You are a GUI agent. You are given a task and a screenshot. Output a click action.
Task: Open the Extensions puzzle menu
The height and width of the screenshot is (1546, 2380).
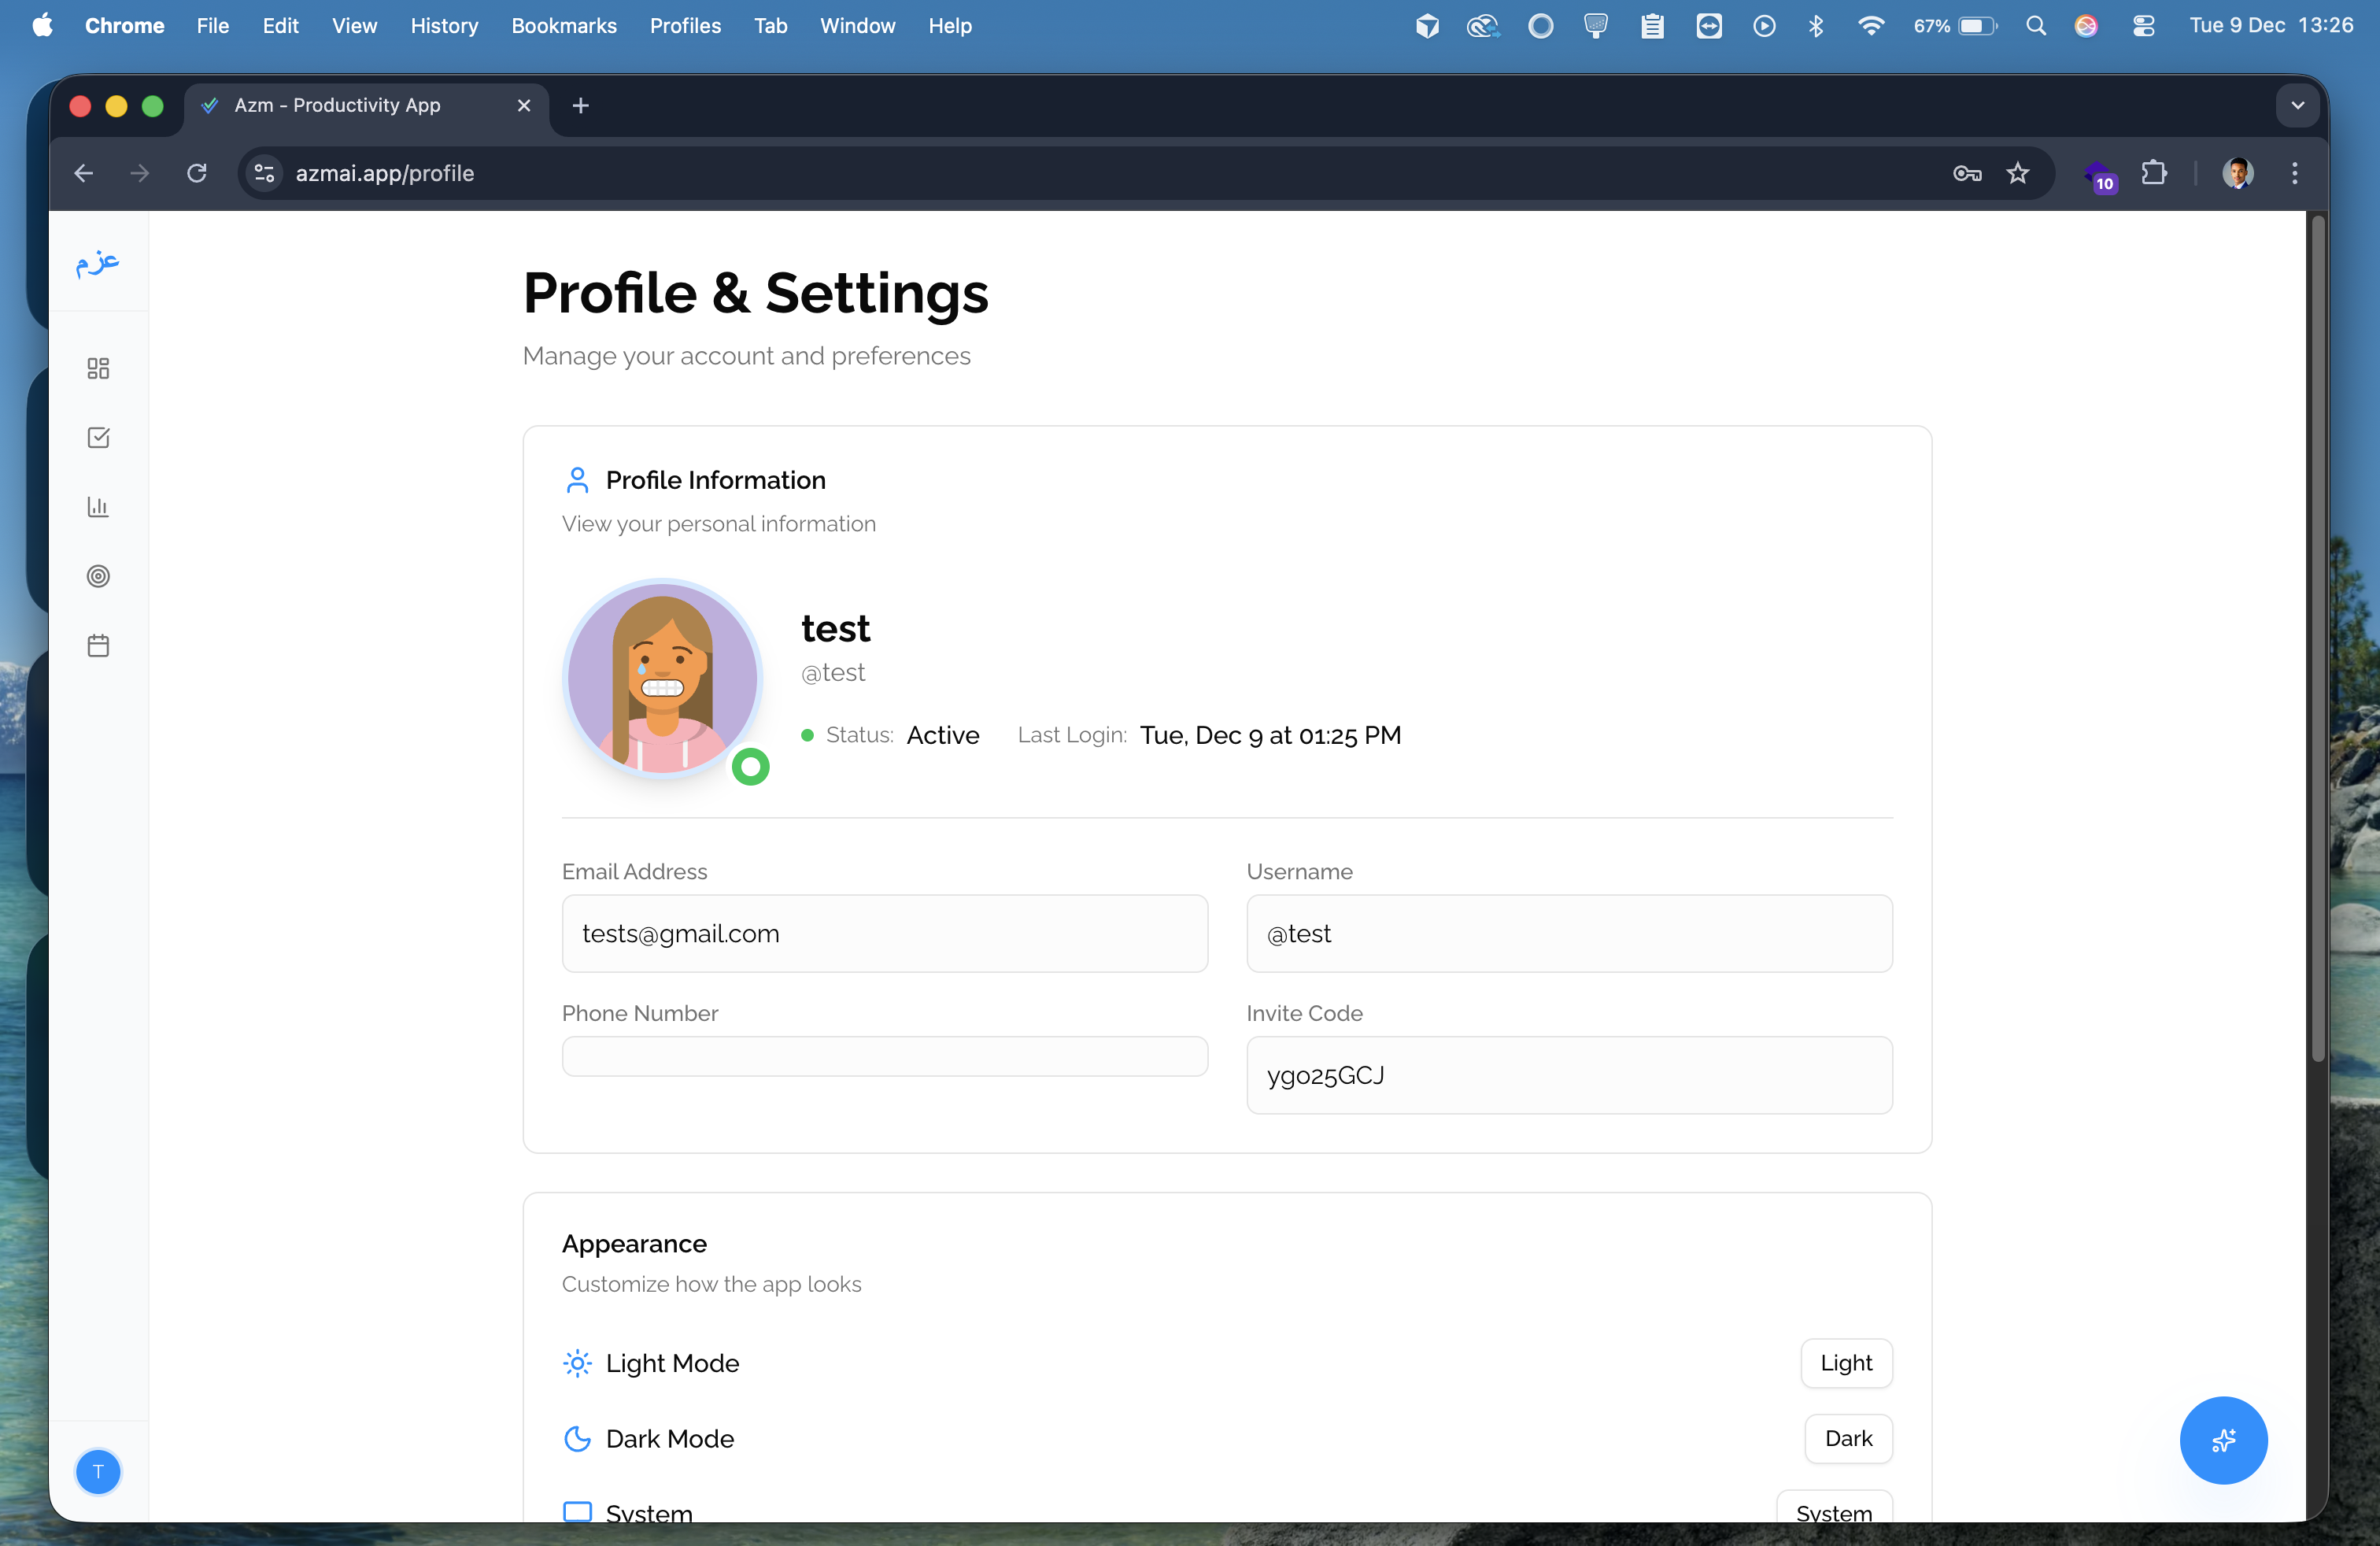click(2154, 174)
